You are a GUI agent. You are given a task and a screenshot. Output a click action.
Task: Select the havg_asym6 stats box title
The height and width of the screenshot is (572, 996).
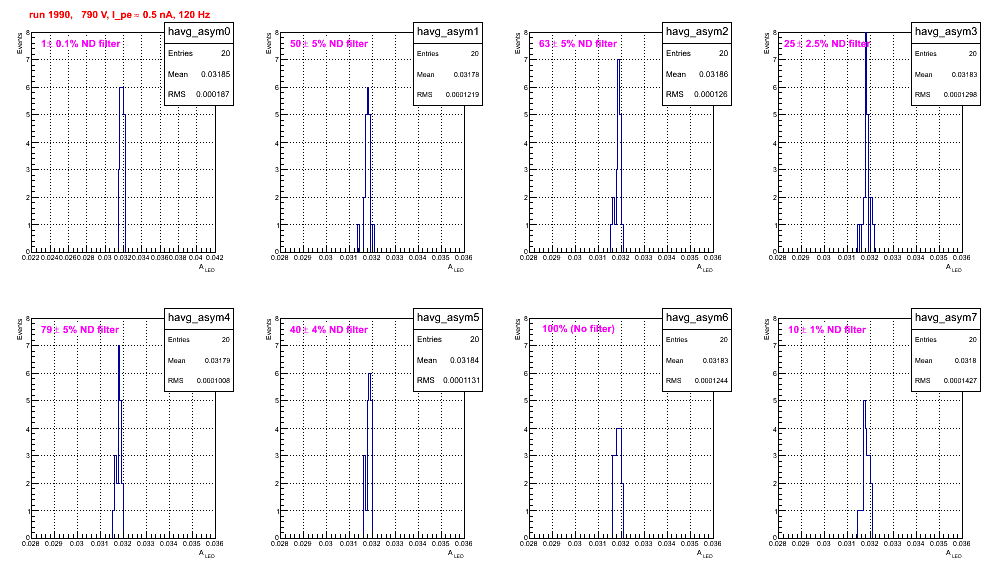[x=697, y=318]
